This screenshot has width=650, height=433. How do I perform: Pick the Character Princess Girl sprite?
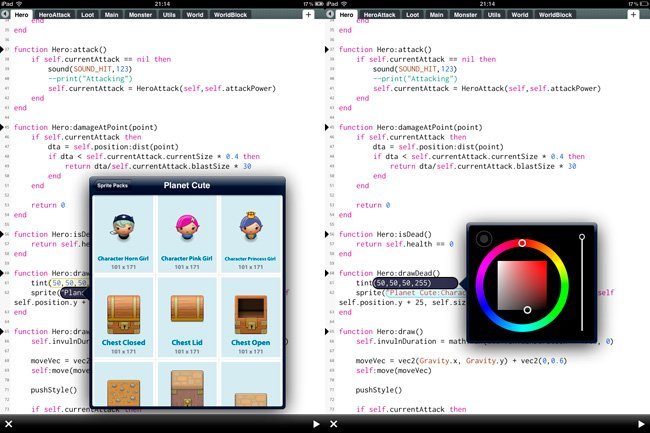click(x=250, y=234)
